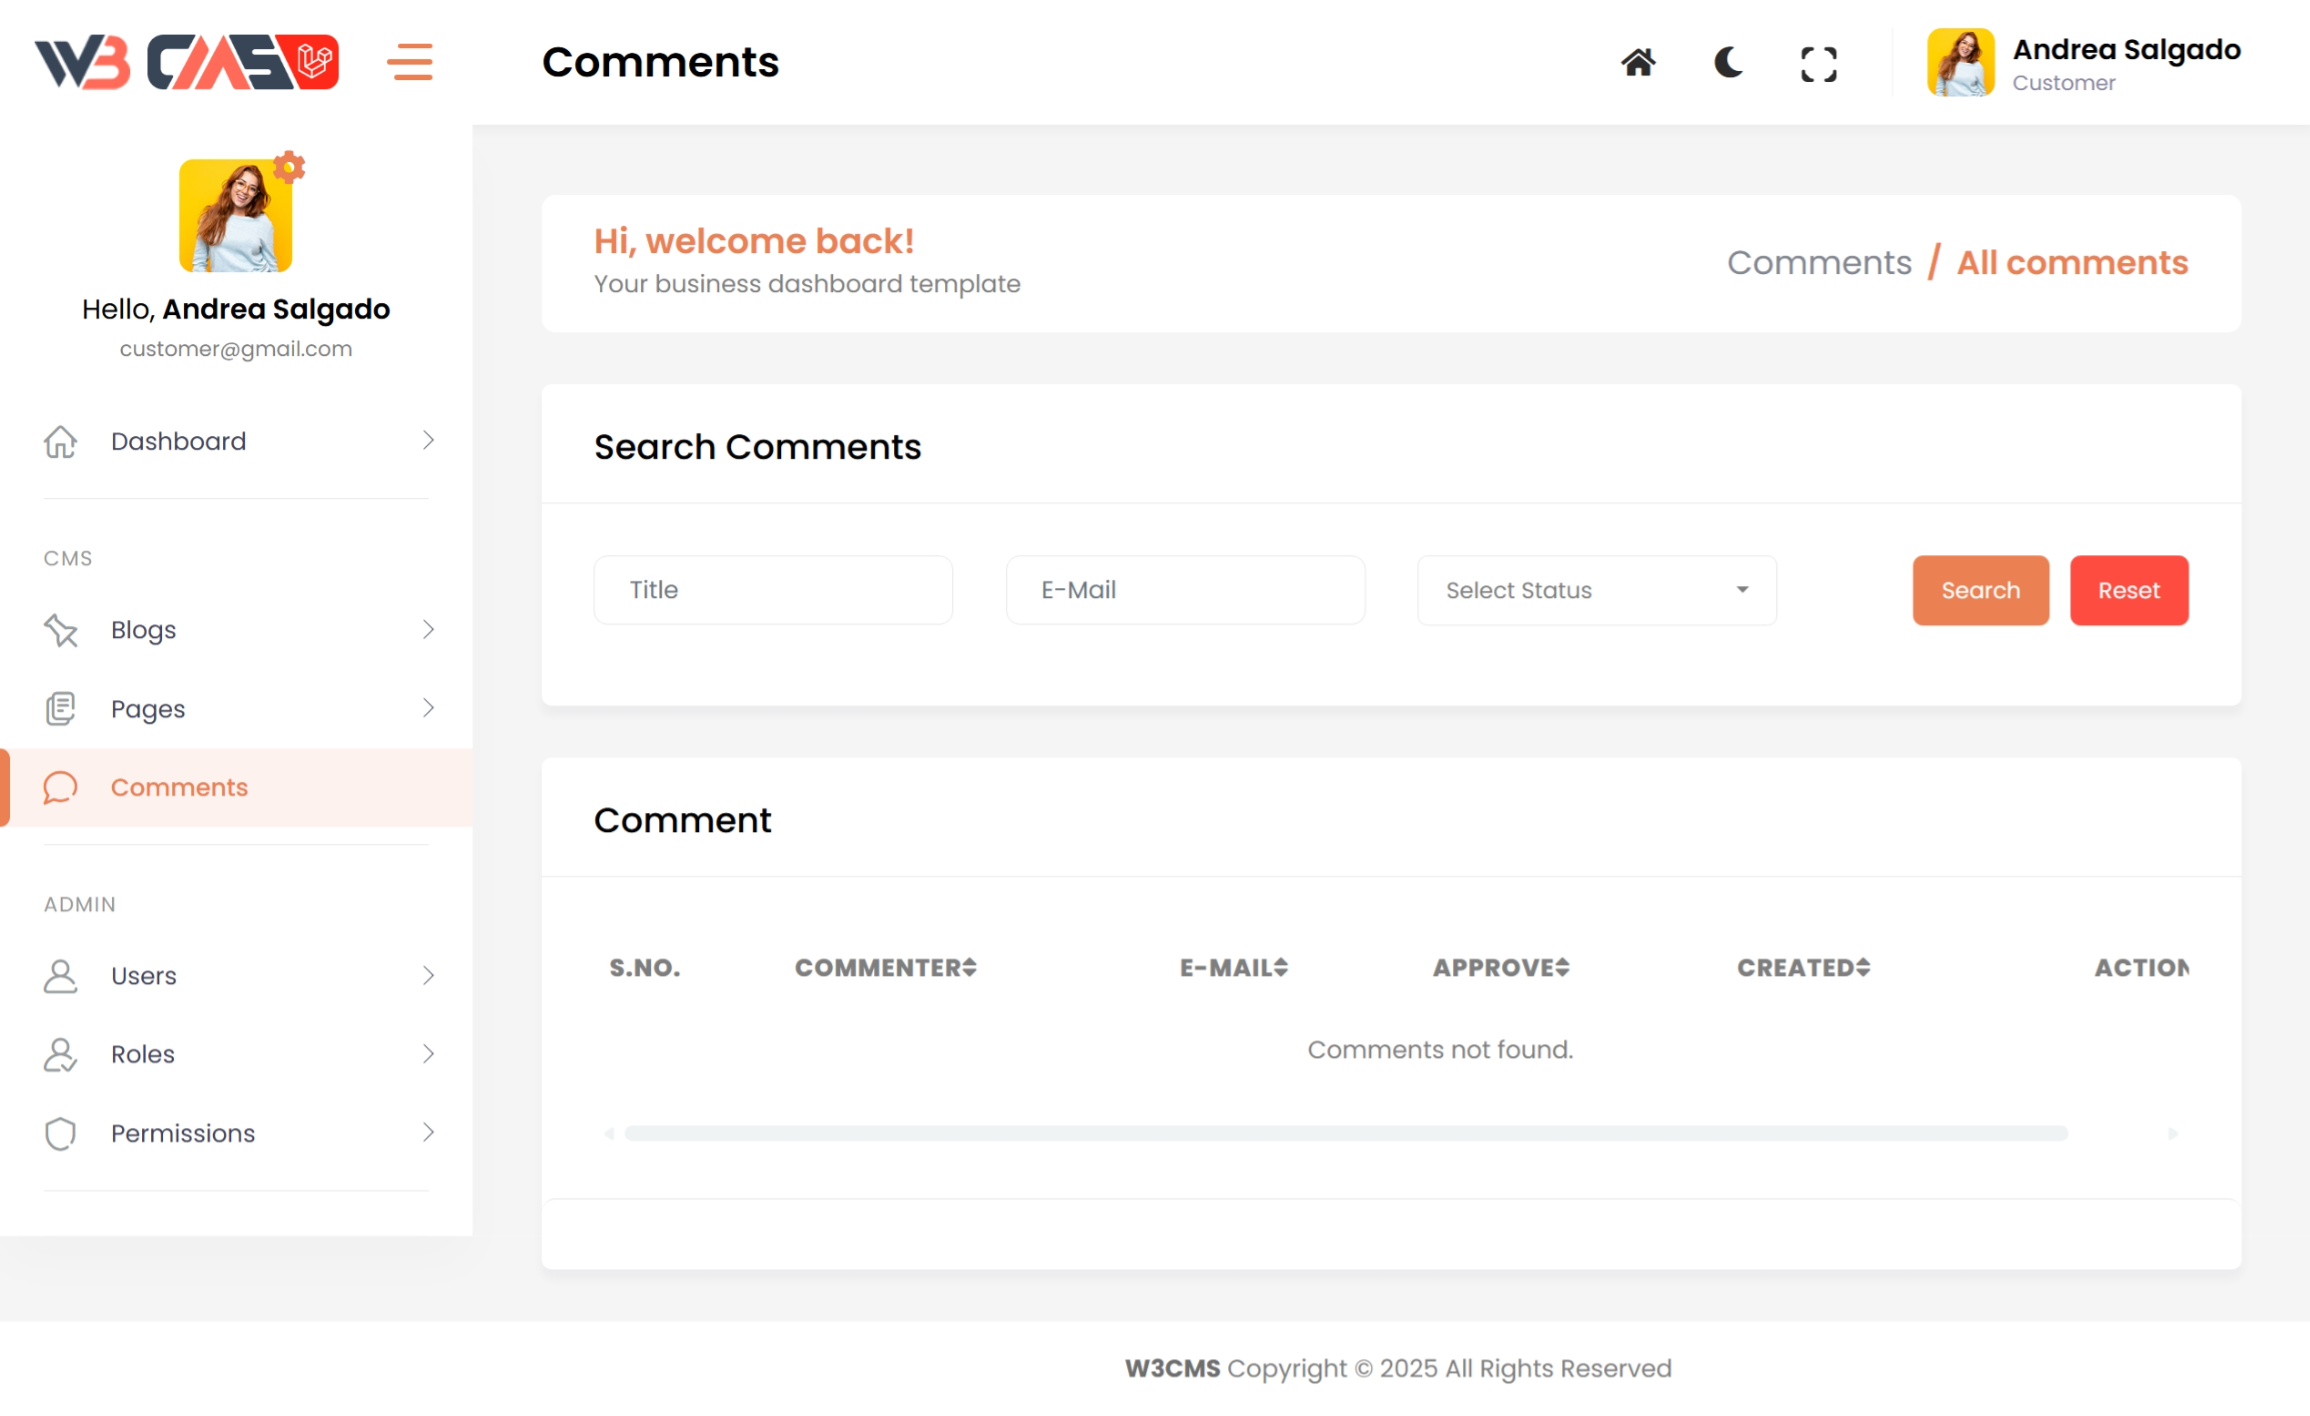Sort table by Created column
Screen dimensions: 2310x1416
tap(1802, 967)
